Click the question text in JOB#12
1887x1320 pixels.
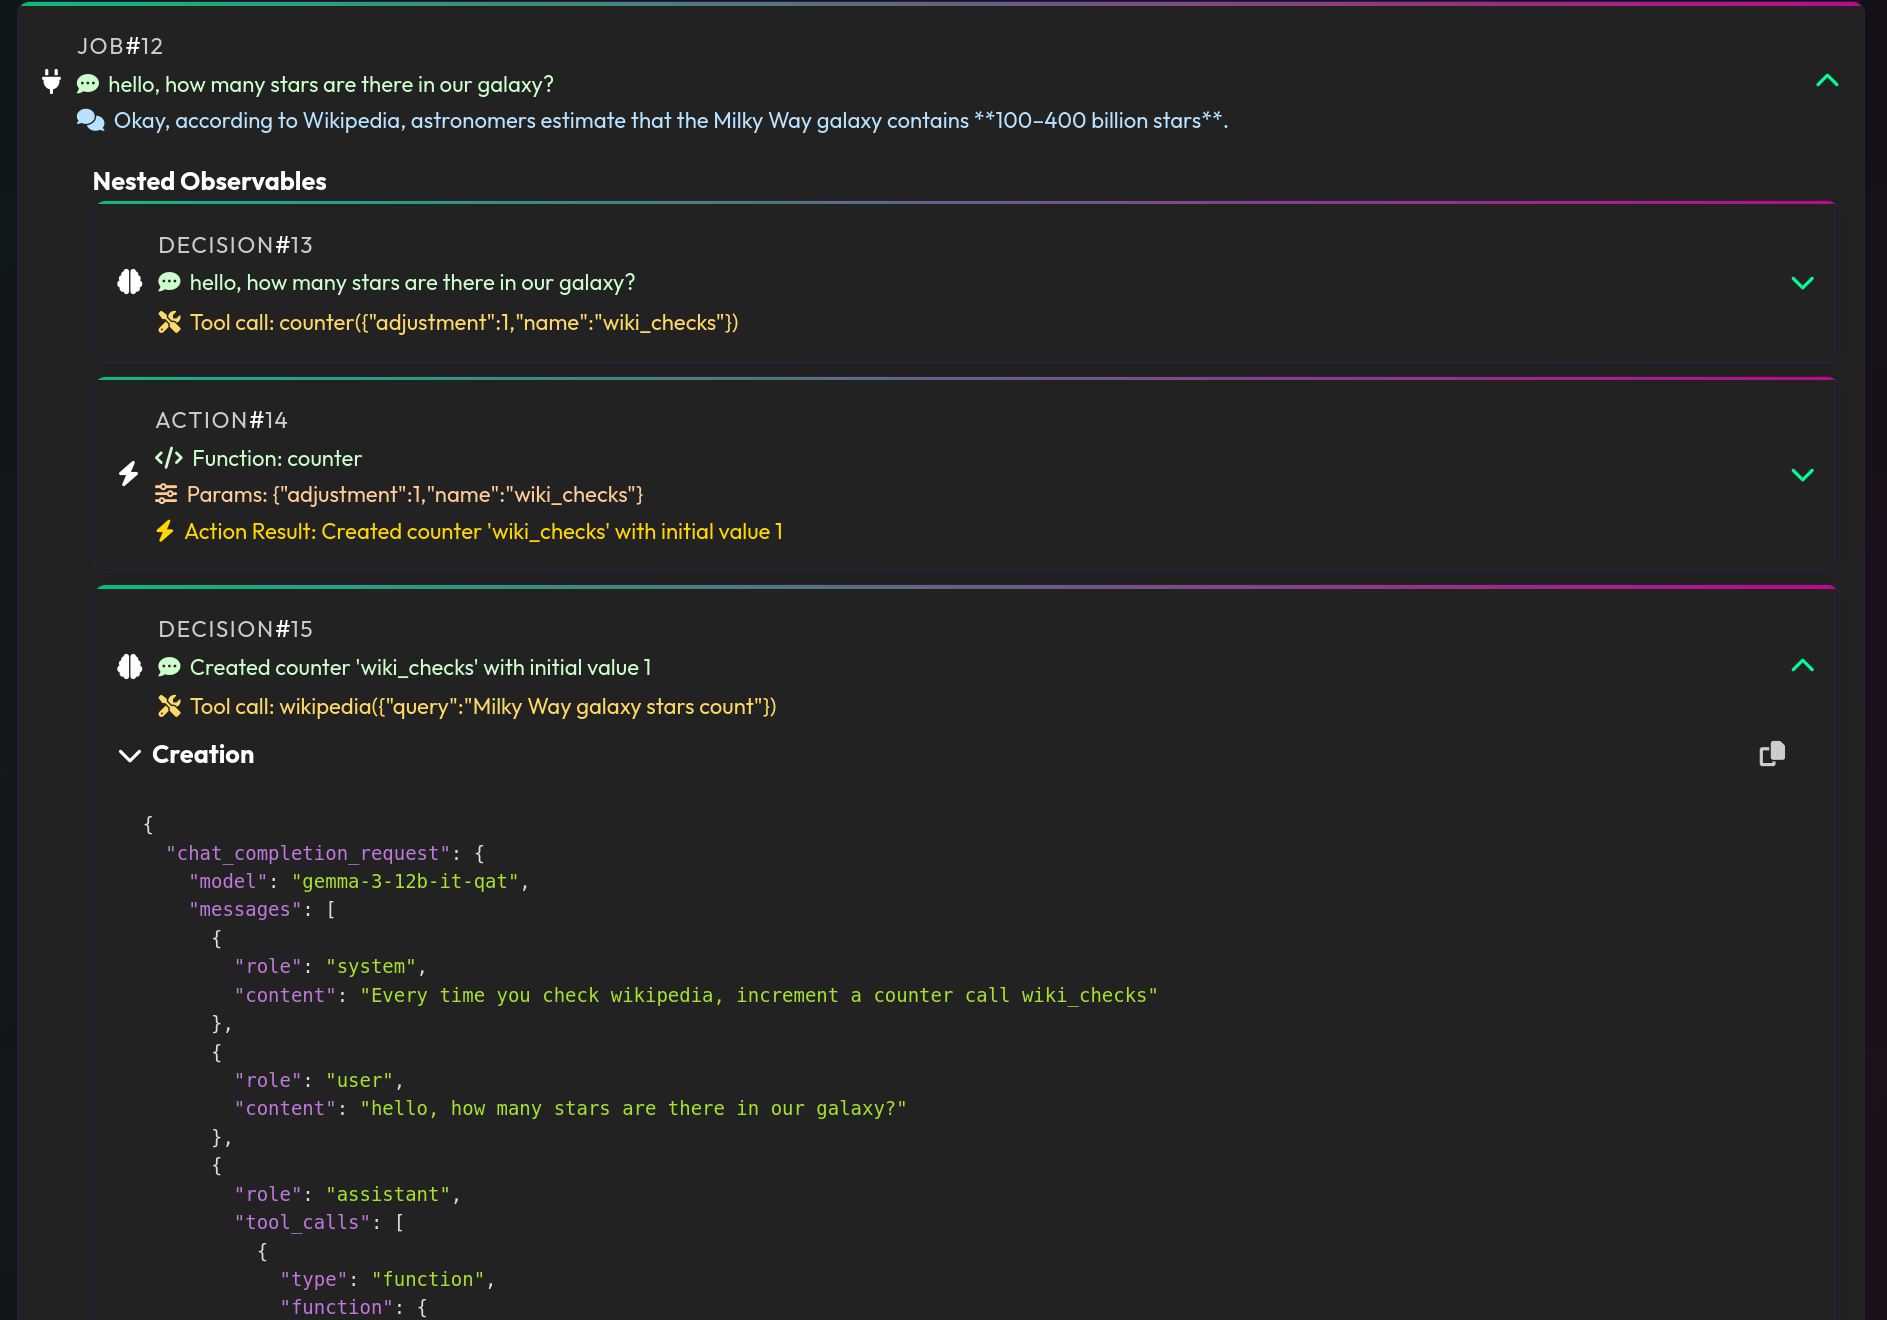pos(331,85)
